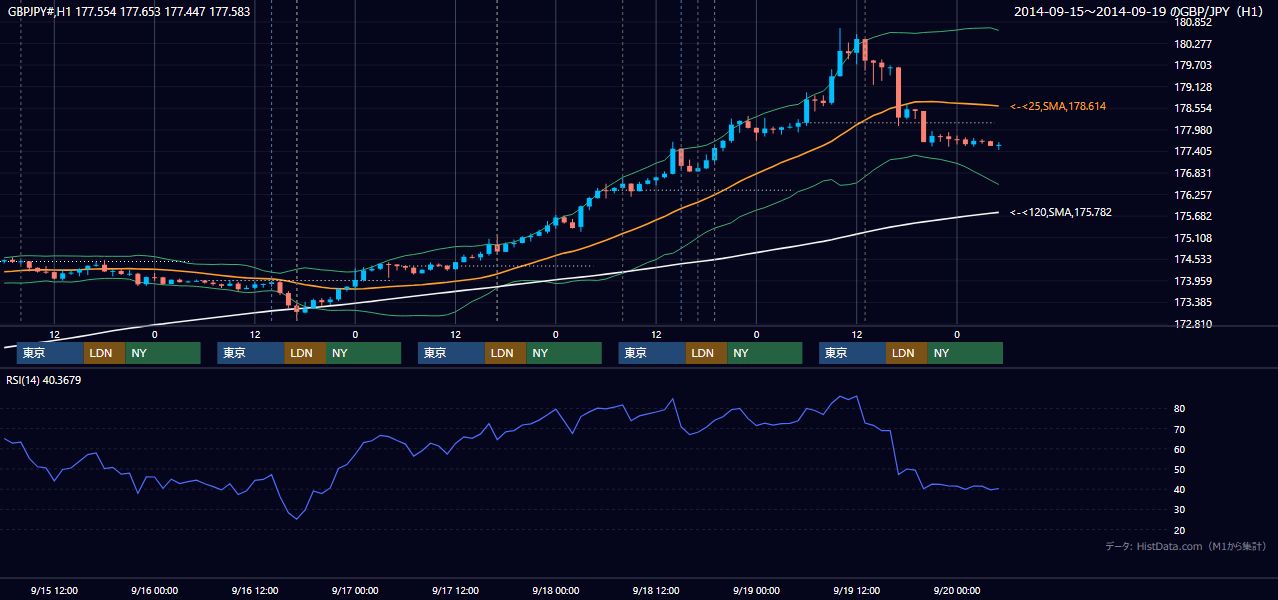Click price axis value 176.257
The height and width of the screenshot is (600, 1278).
(1193, 195)
